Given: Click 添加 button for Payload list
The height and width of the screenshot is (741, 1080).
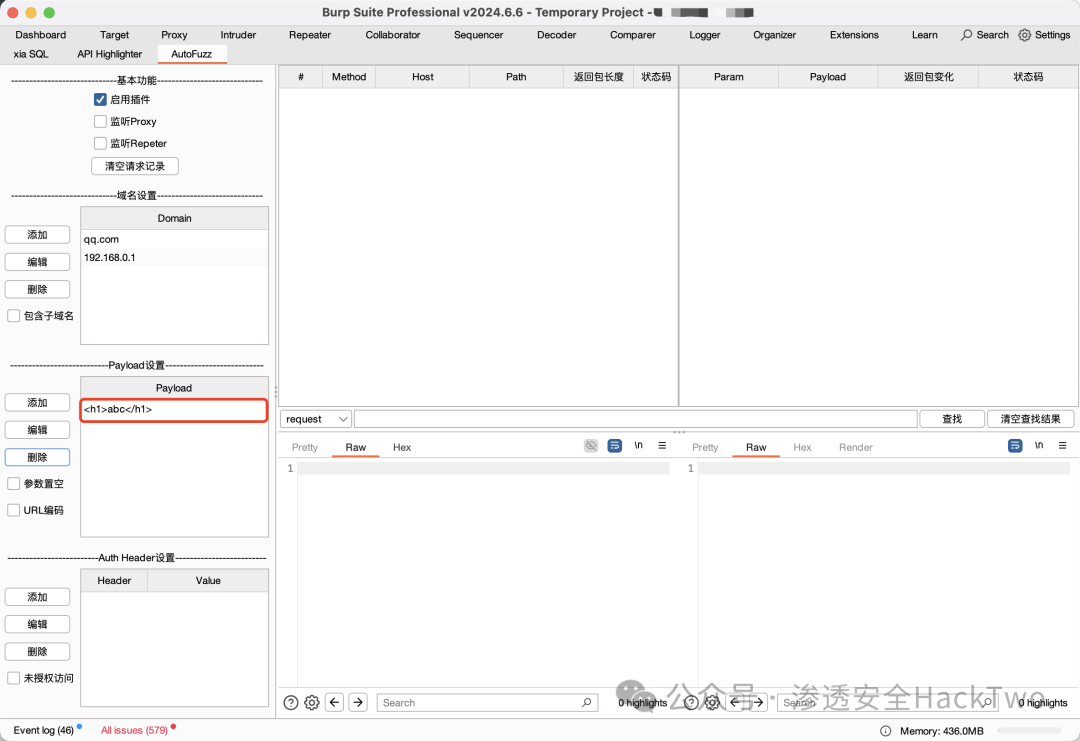Looking at the screenshot, I should pos(37,402).
